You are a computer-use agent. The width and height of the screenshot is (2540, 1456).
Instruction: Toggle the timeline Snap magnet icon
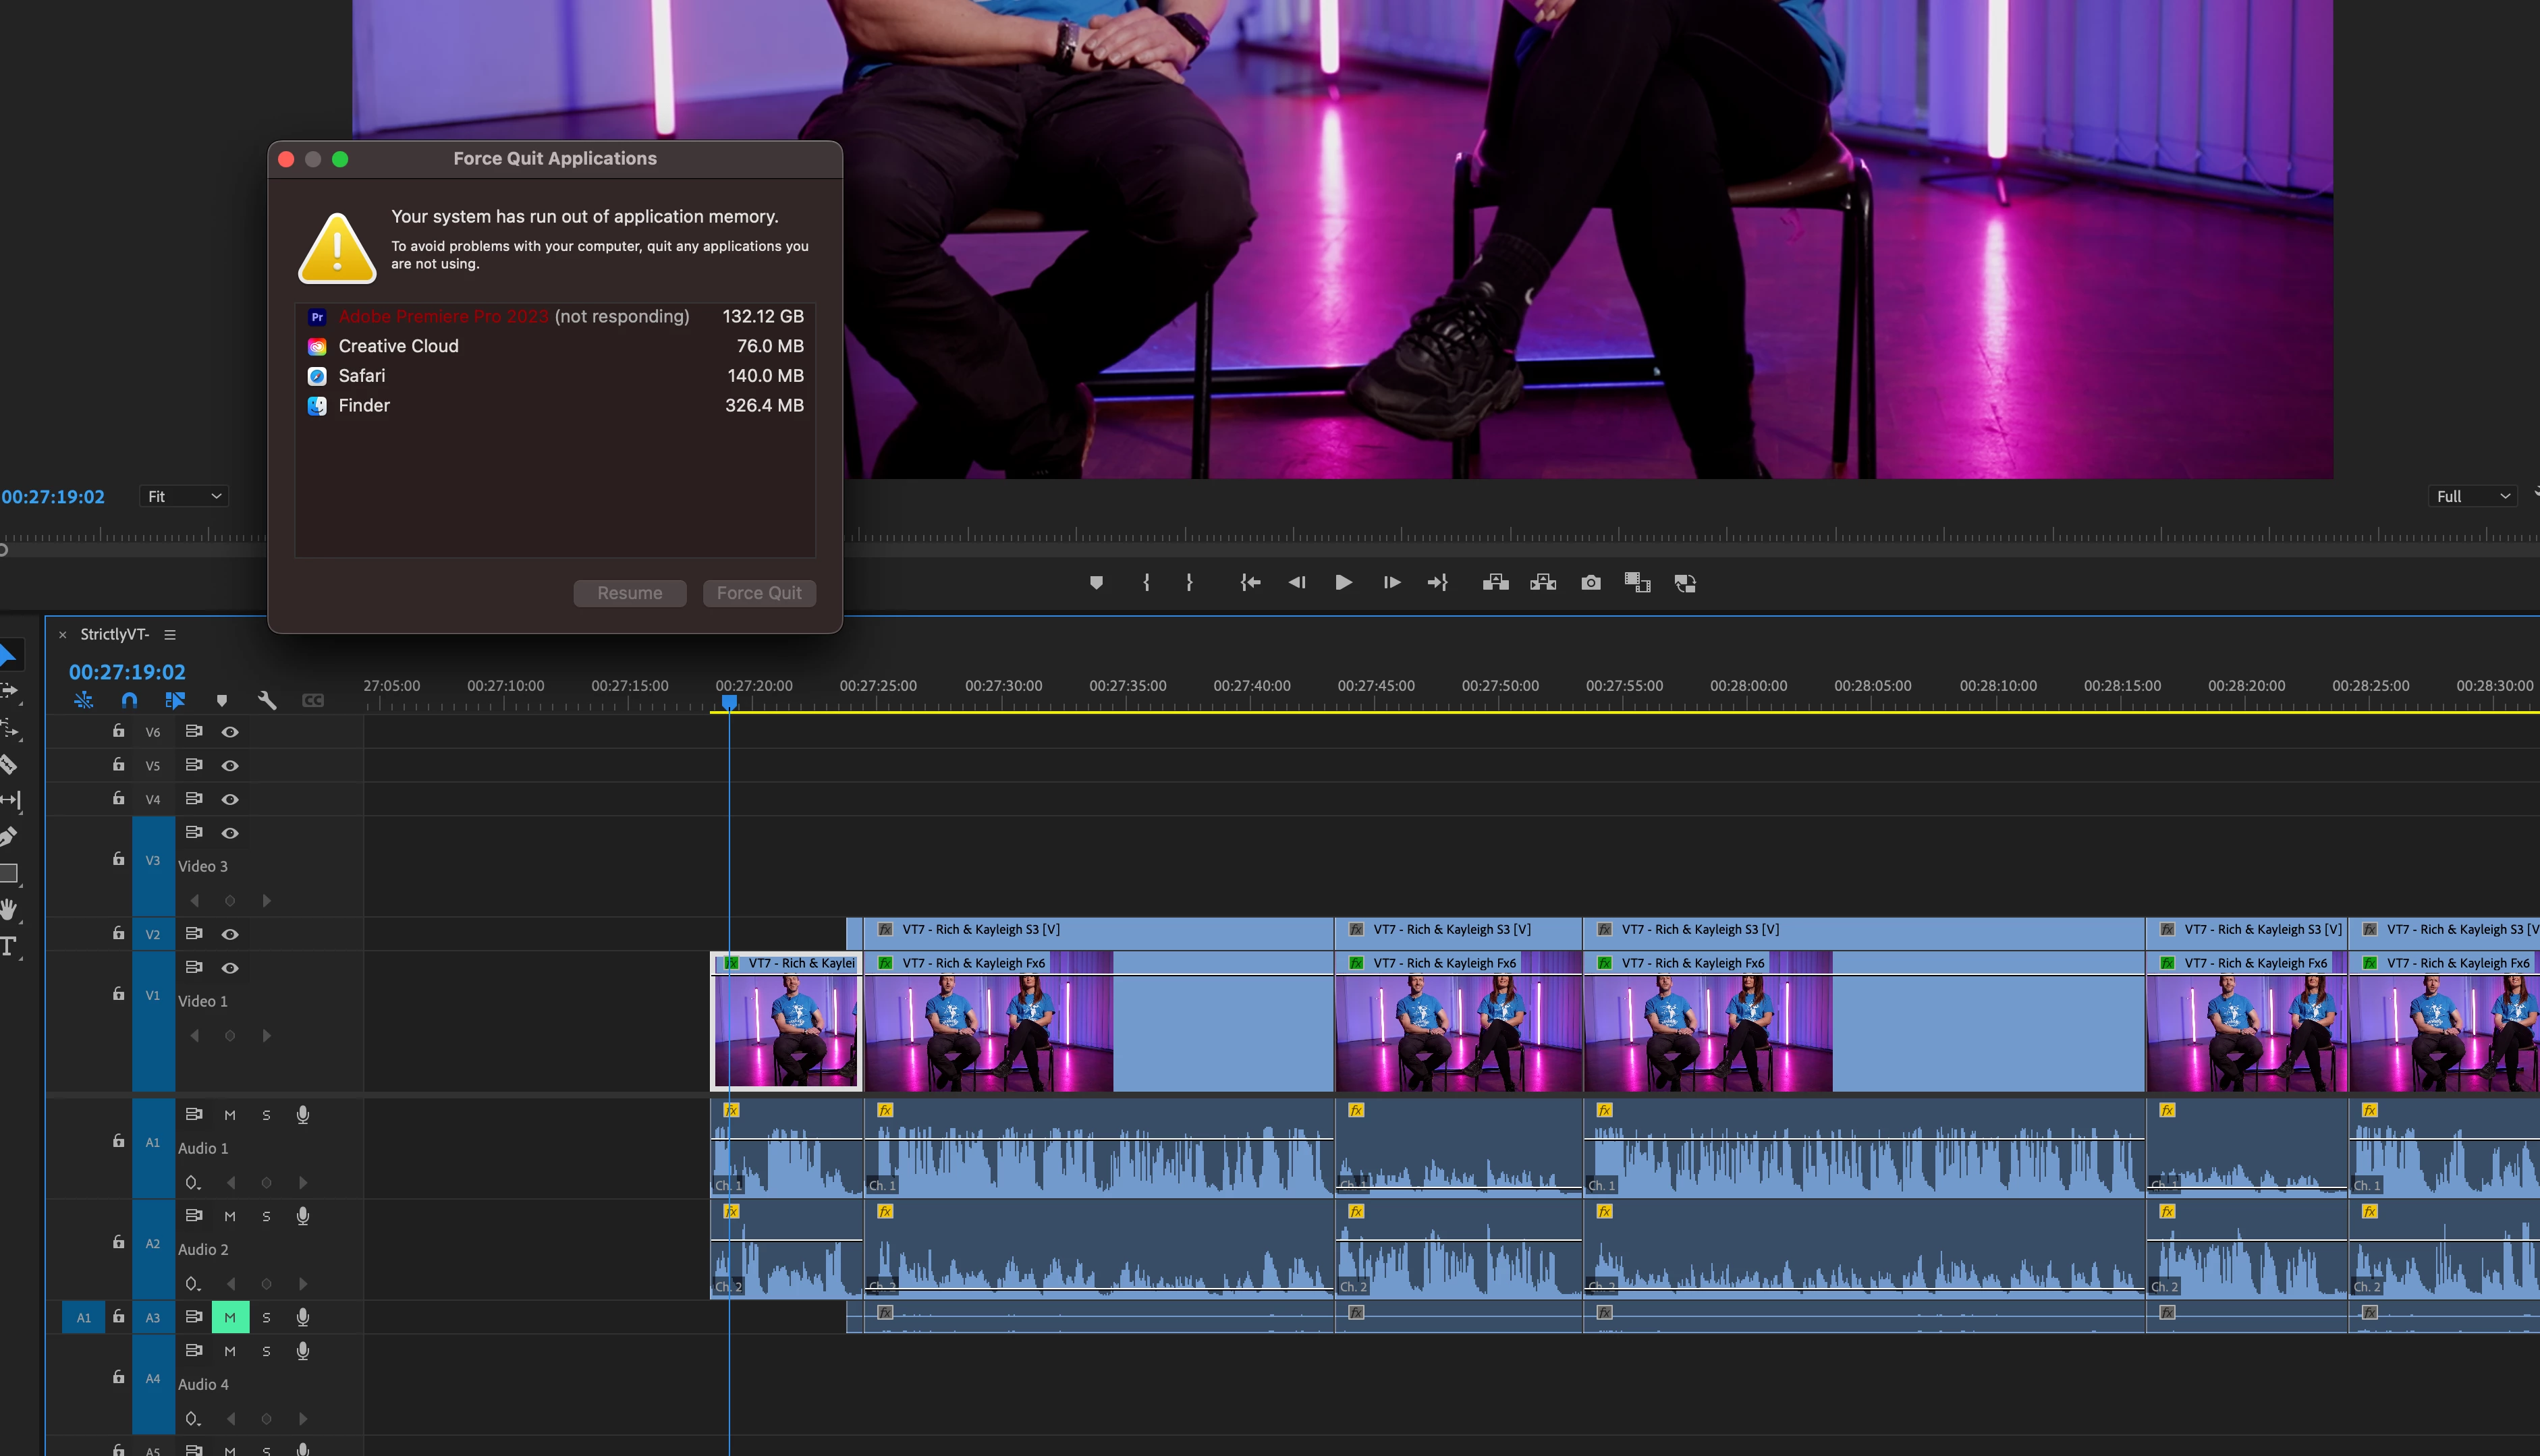pos(129,700)
